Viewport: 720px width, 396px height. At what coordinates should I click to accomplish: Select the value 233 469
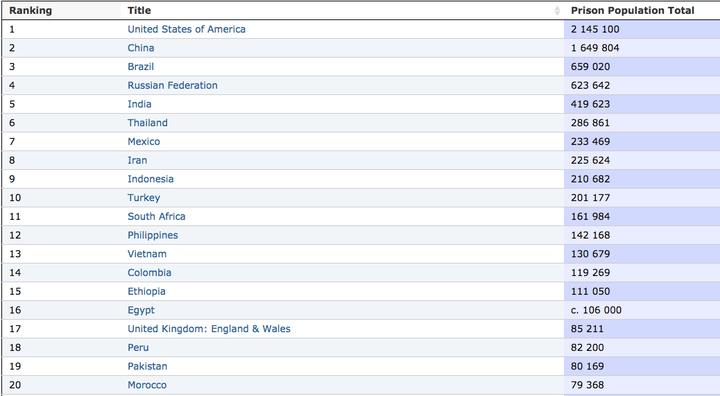coord(591,141)
